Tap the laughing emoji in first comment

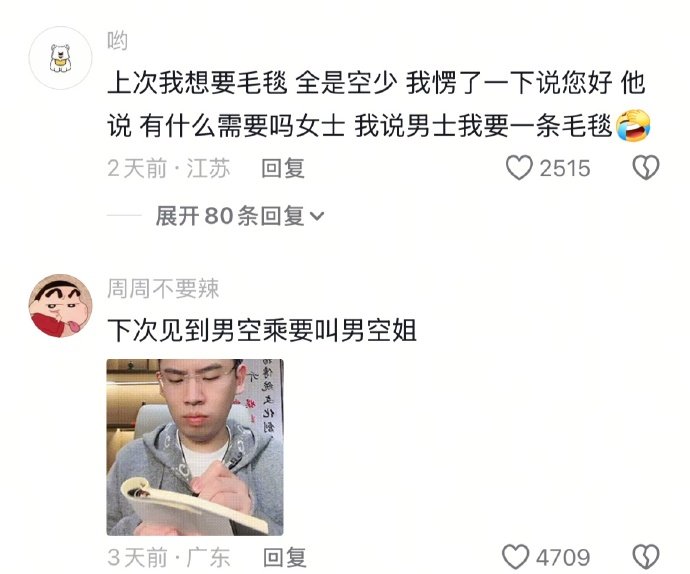tap(633, 126)
